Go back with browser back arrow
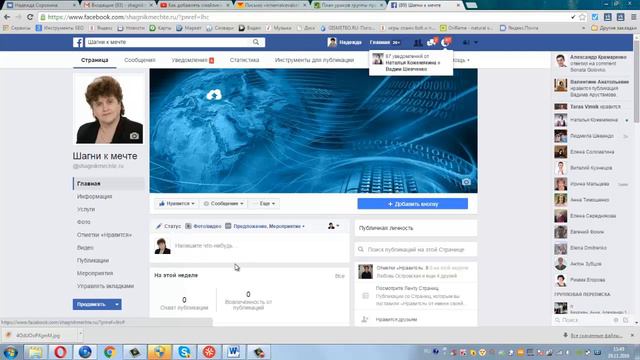The height and width of the screenshot is (360, 640). point(7,17)
